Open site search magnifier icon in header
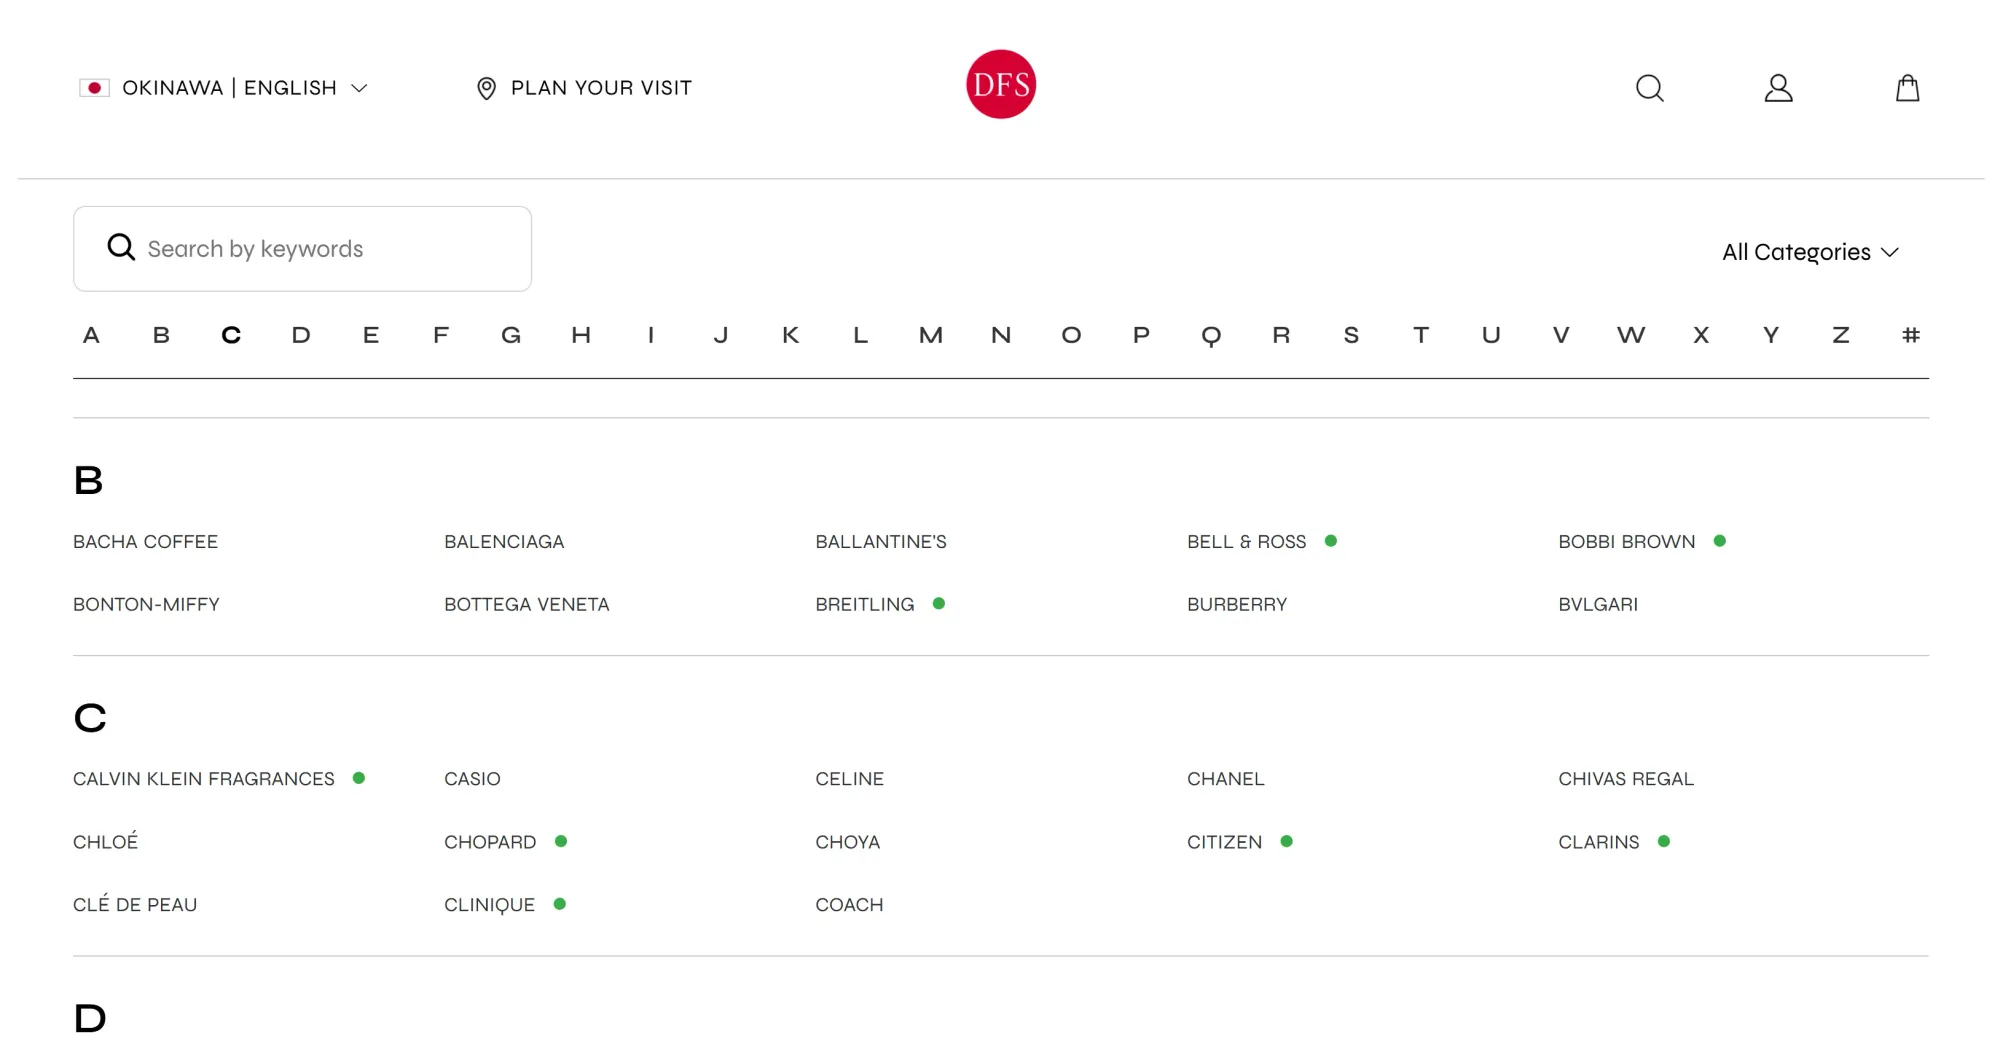 coord(1650,88)
